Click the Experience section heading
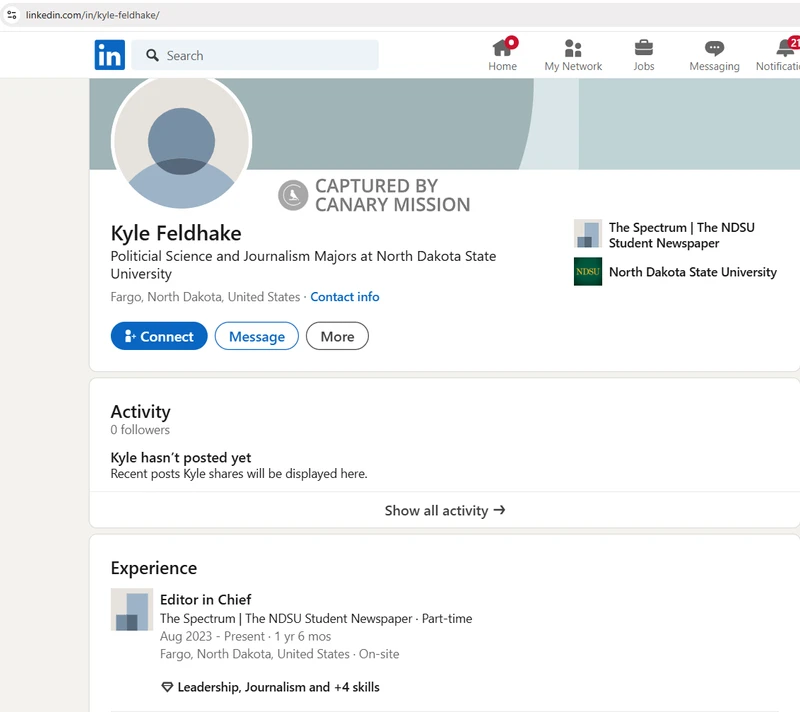This screenshot has width=800, height=712. pyautogui.click(x=154, y=568)
